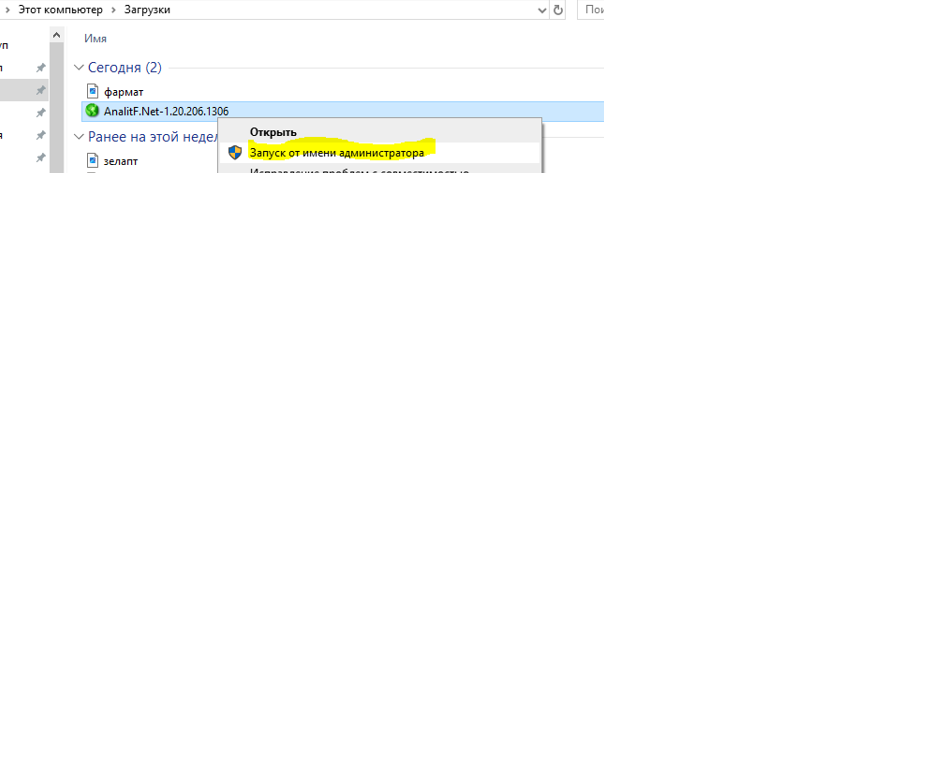Click the Загрузки breadcrumb

point(147,10)
